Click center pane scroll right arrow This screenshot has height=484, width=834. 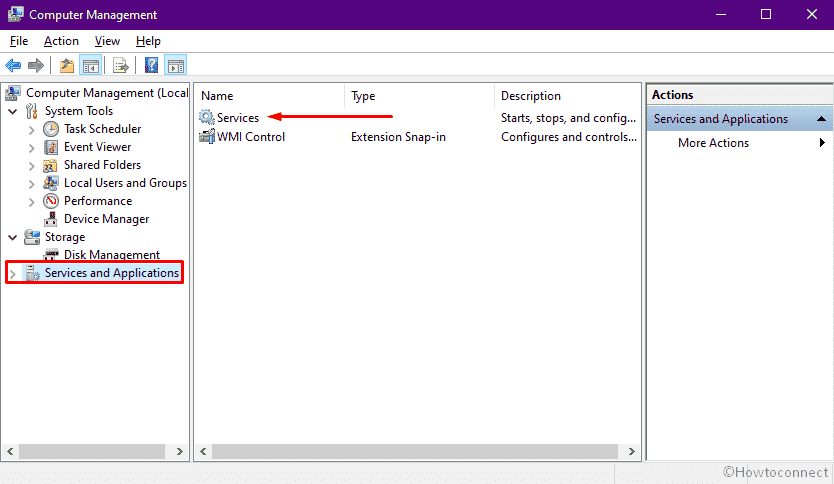[x=631, y=452]
